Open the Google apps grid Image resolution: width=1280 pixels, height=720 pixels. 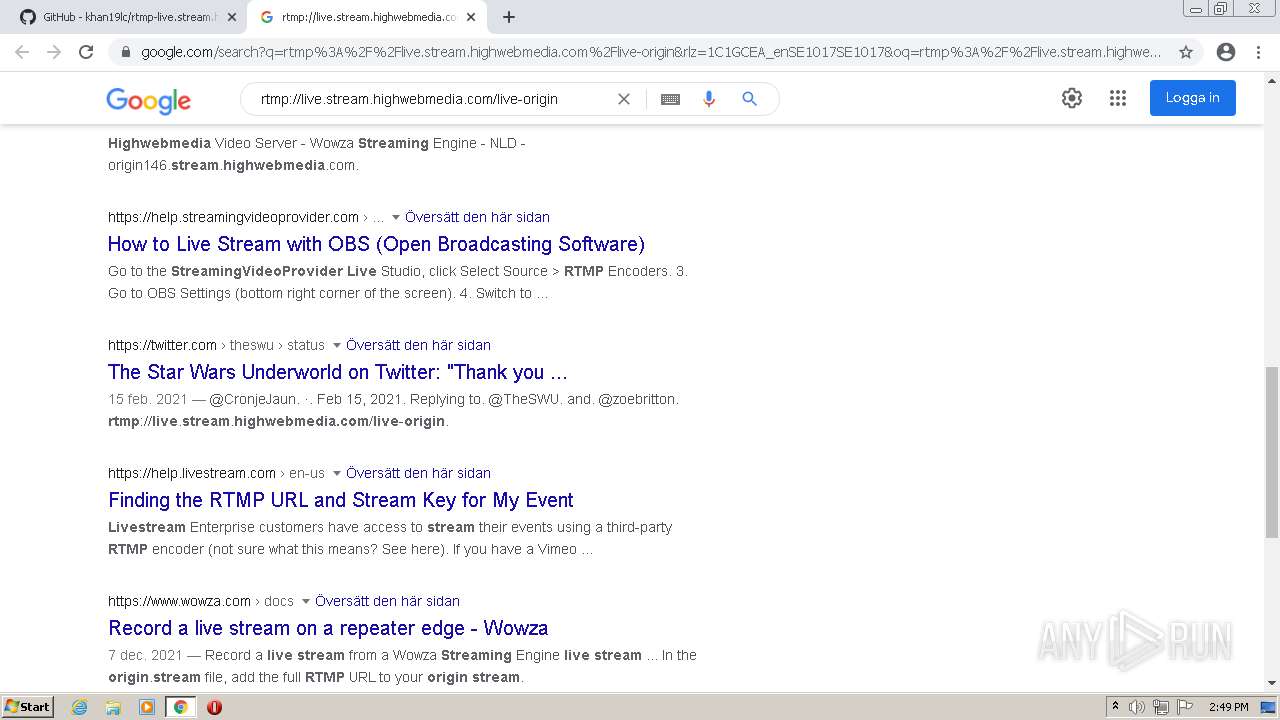coord(1118,98)
